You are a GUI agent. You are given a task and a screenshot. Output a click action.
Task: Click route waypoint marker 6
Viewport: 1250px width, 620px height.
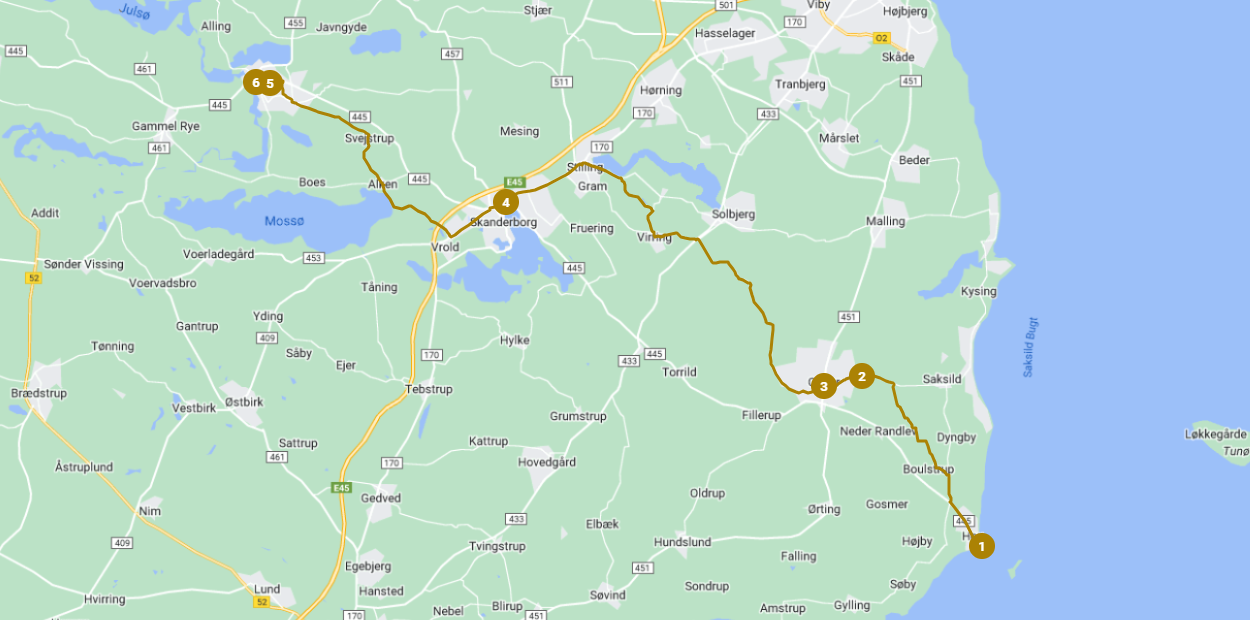coord(255,82)
